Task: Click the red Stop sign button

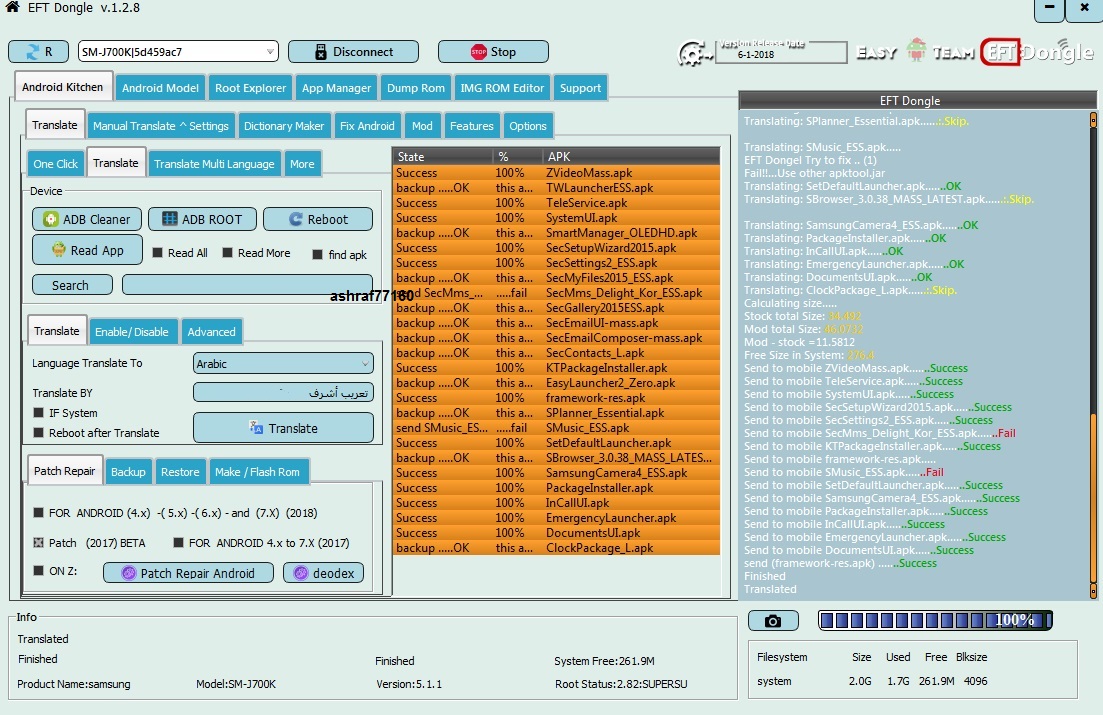Action: click(x=493, y=51)
